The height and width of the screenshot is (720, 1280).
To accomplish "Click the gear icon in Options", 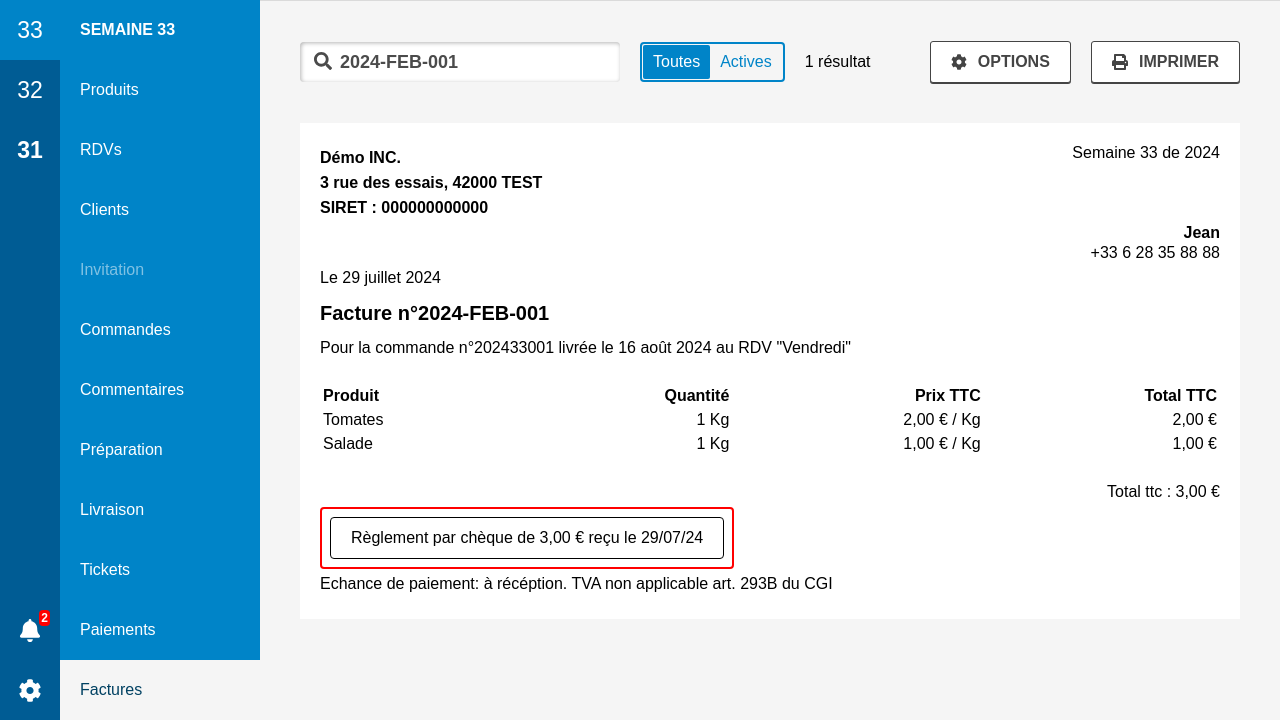I will [x=959, y=62].
